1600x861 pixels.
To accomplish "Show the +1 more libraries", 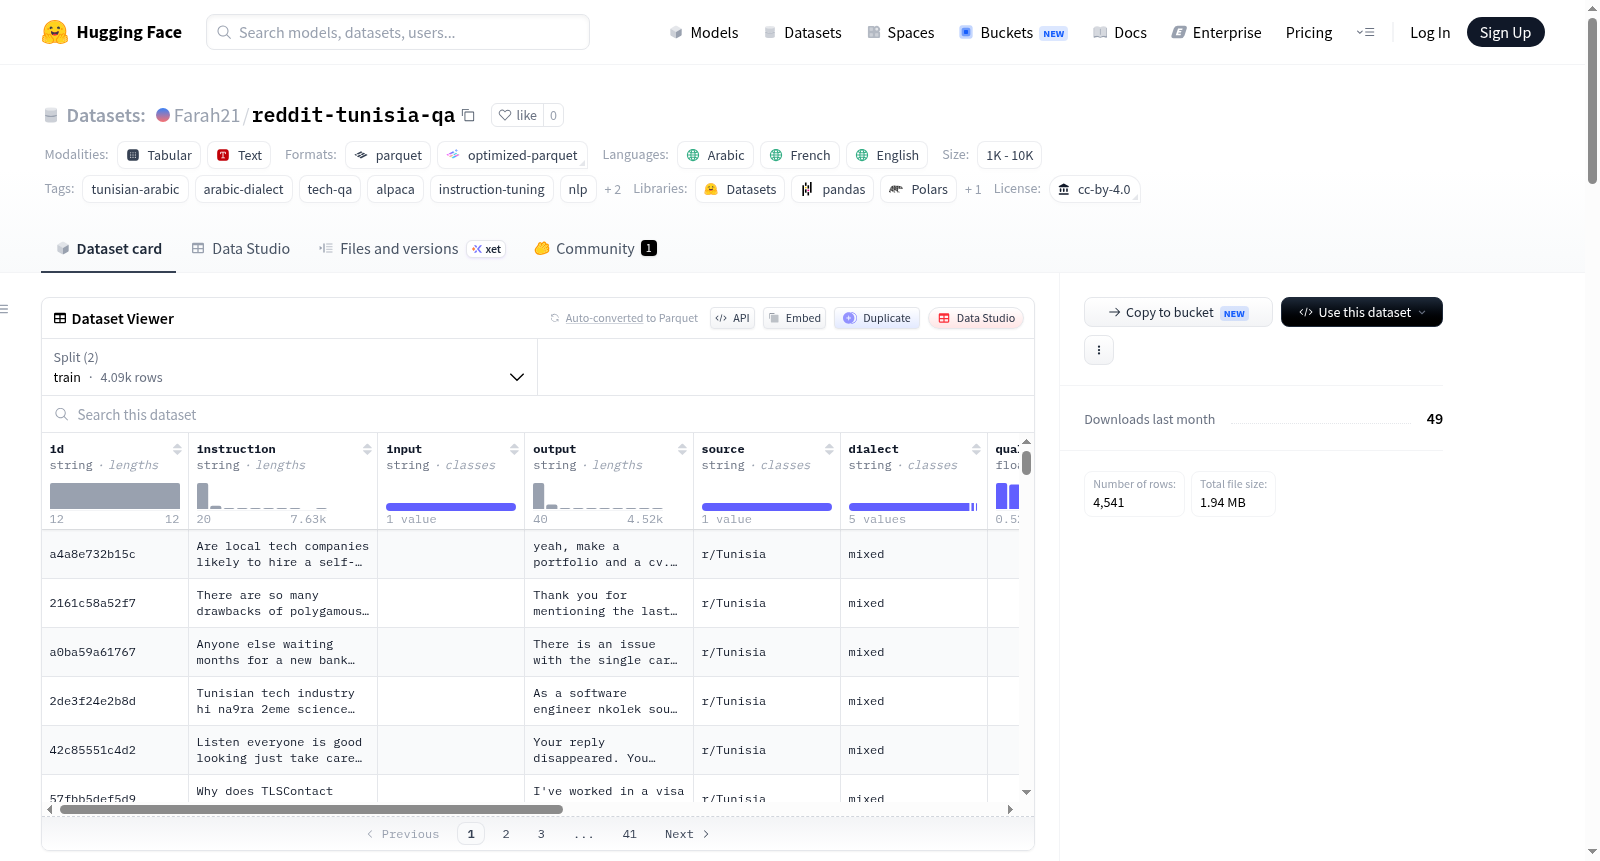I will [x=973, y=190].
